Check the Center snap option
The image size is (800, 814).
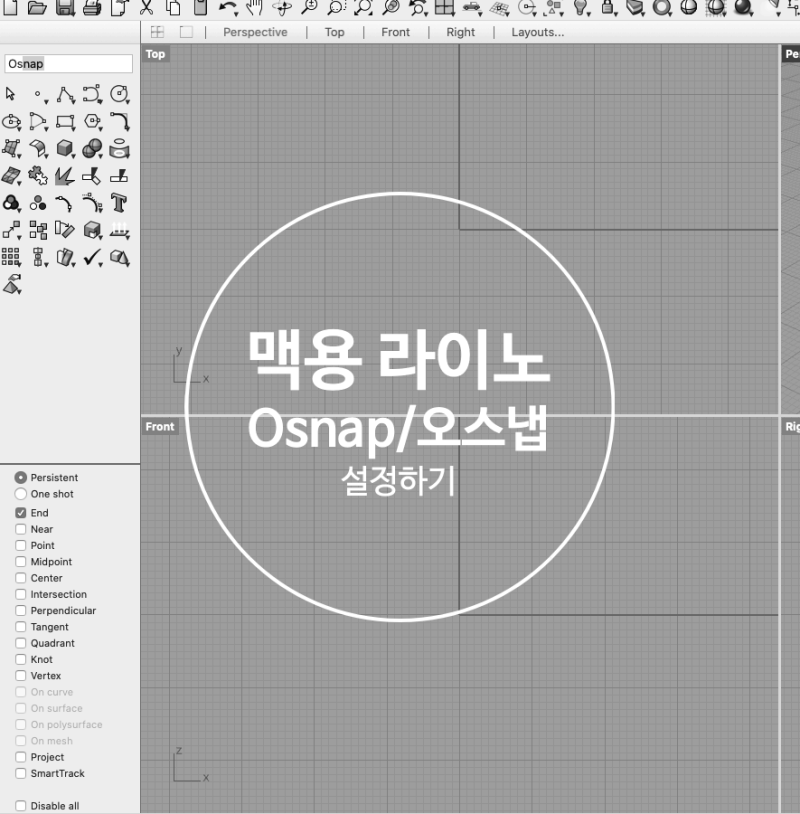coord(21,578)
